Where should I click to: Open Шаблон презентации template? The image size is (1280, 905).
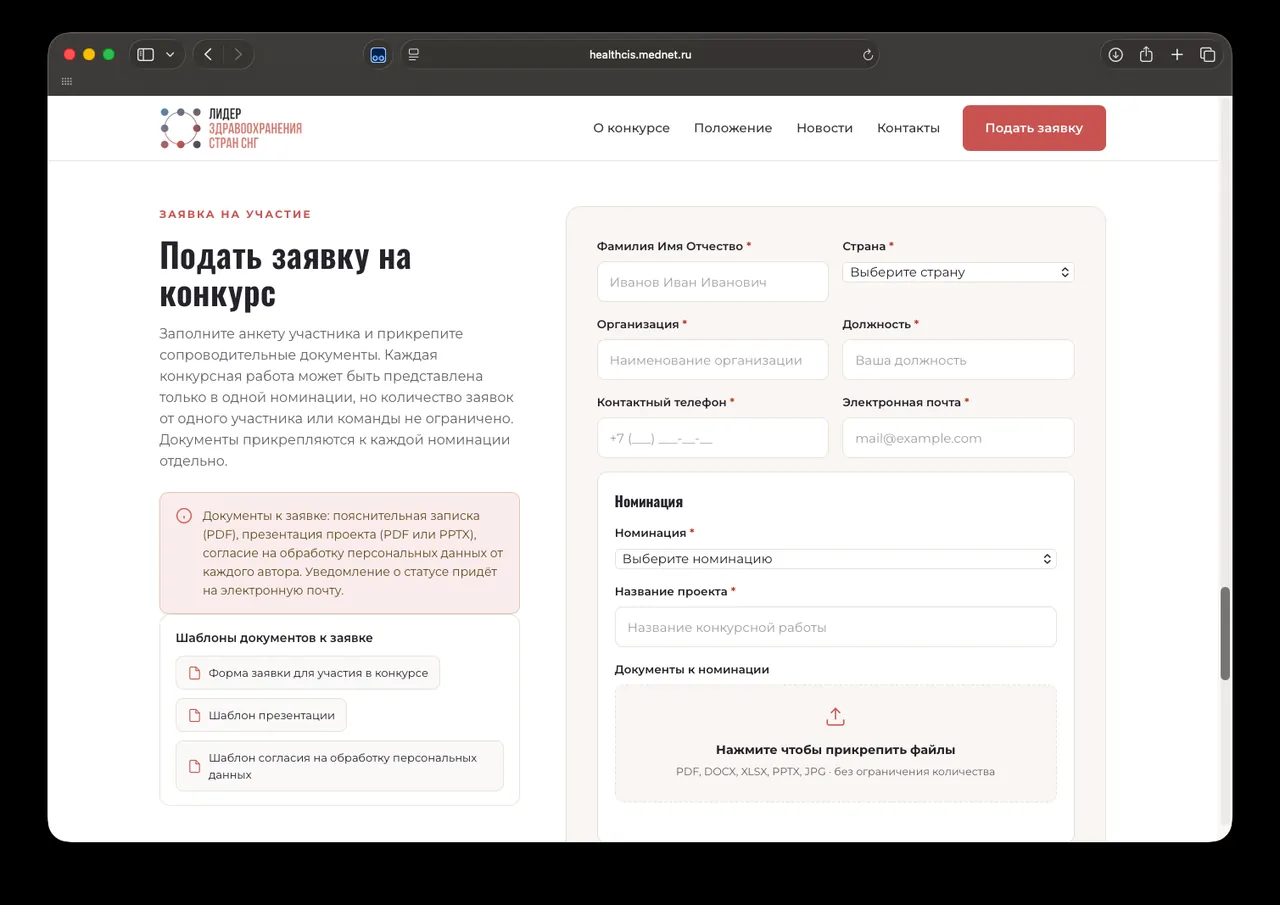point(261,716)
